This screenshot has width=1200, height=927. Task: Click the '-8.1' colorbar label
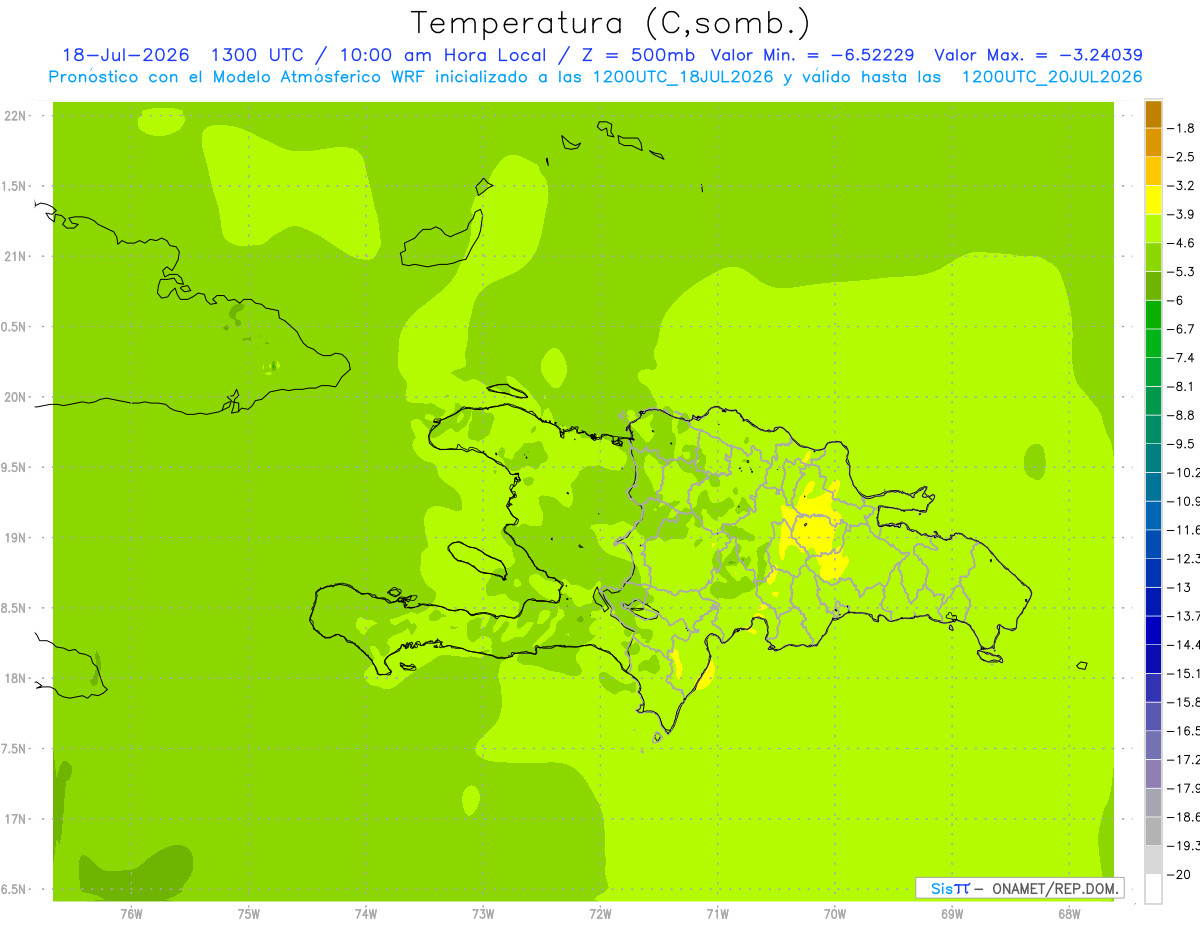1181,386
